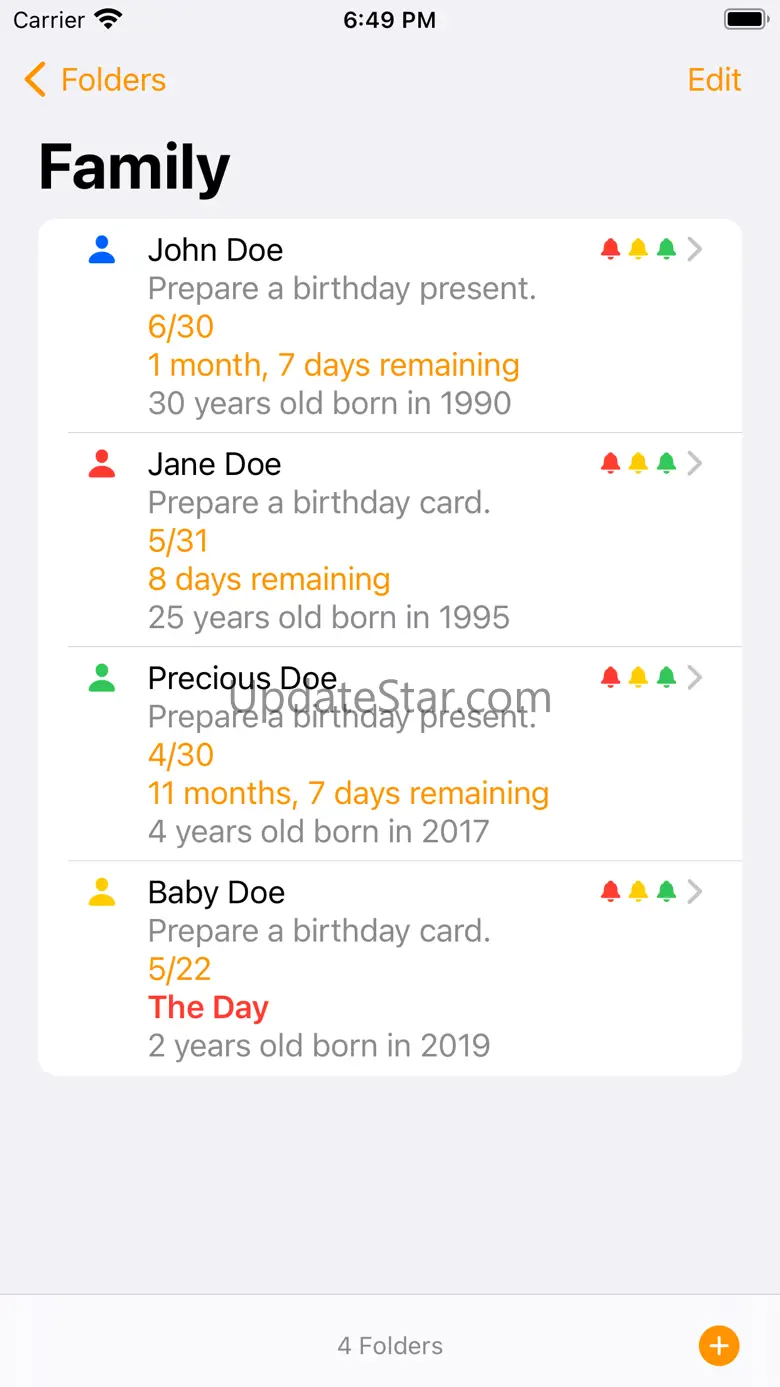Image resolution: width=780 pixels, height=1387 pixels.
Task: Go back to Folders
Action: (95, 80)
